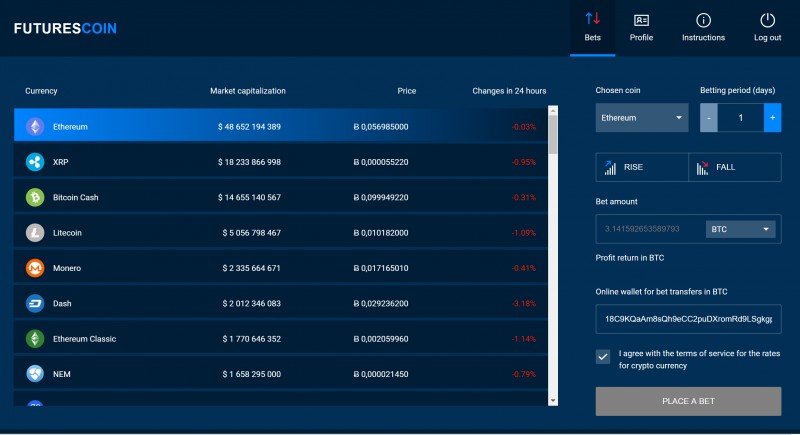Viewport: 800px width, 435px height.
Task: Sort by Market capitalization column header
Action: (247, 91)
